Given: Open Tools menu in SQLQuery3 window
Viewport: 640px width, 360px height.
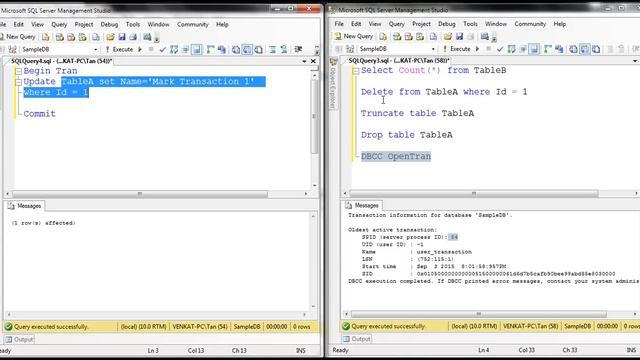Looking at the screenshot, I should (470, 24).
